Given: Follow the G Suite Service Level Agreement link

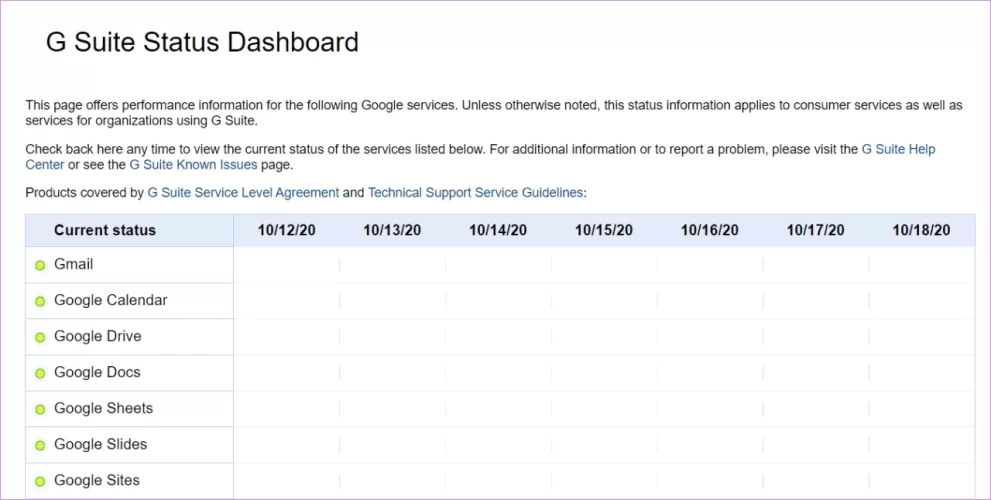Looking at the screenshot, I should [243, 193].
